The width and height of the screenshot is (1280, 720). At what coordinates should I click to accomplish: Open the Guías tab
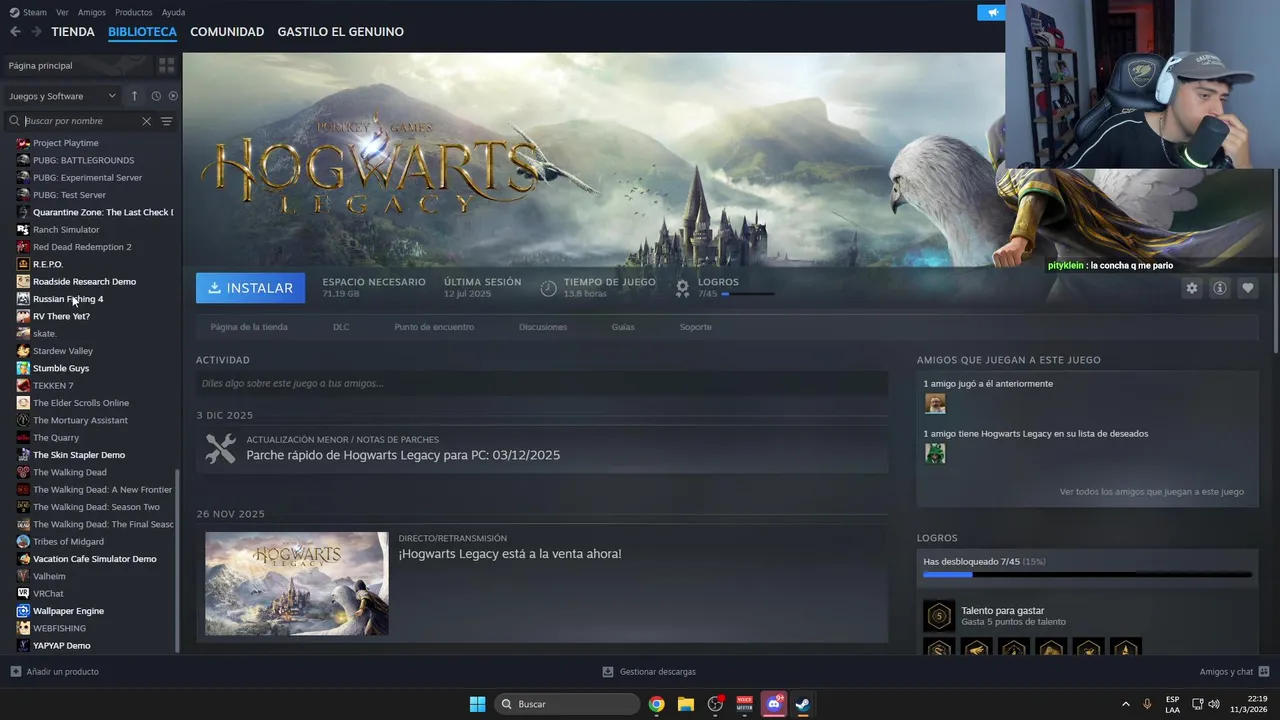(623, 327)
